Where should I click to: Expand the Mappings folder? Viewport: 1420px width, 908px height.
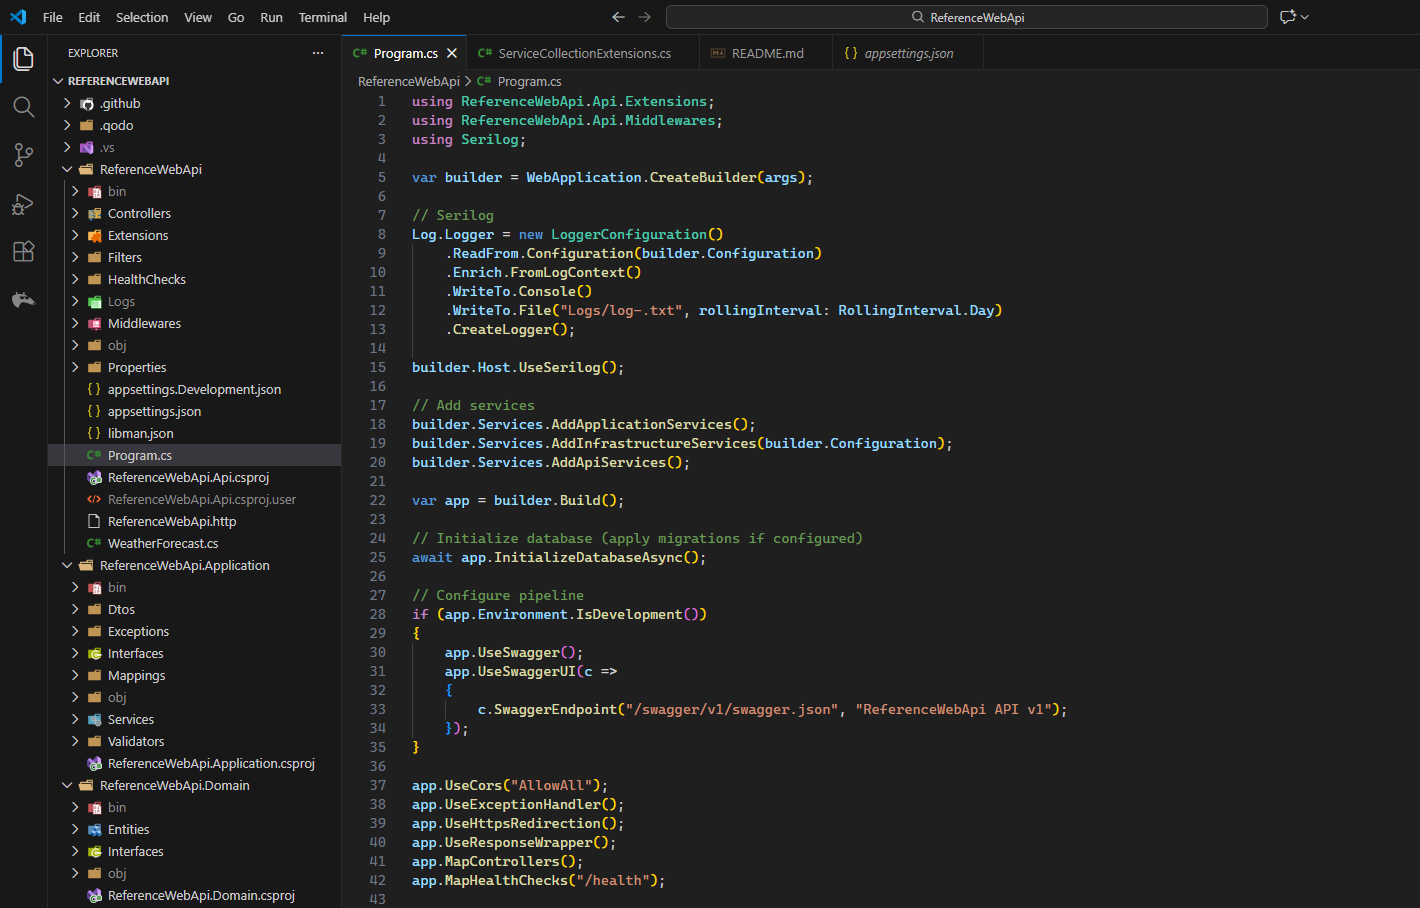195,675
